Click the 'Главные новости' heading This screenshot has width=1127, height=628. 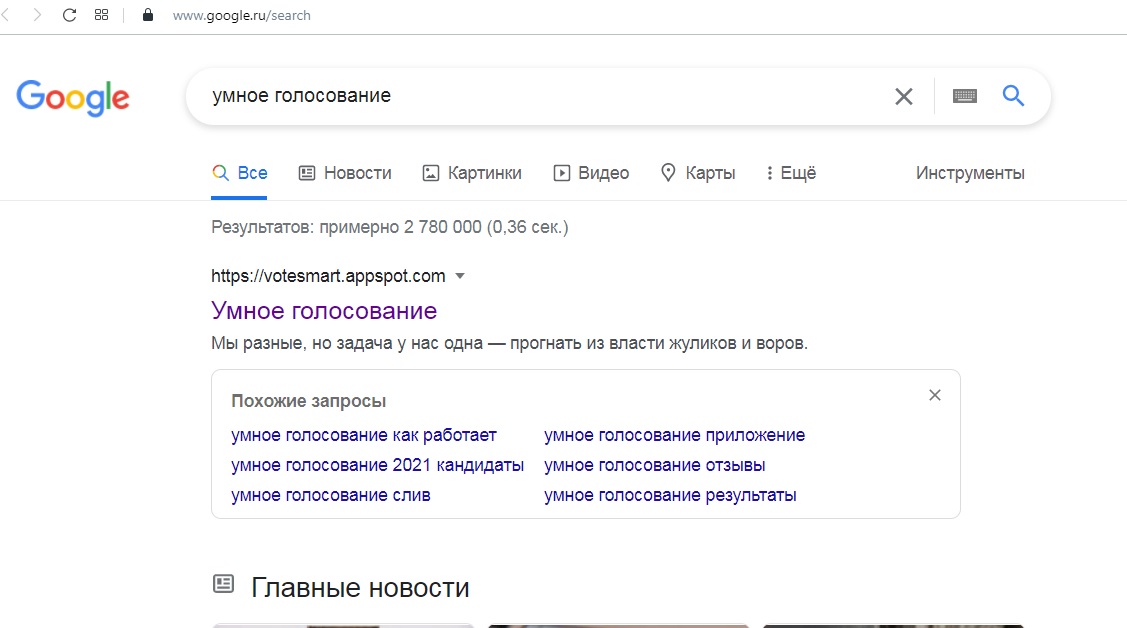tap(360, 588)
